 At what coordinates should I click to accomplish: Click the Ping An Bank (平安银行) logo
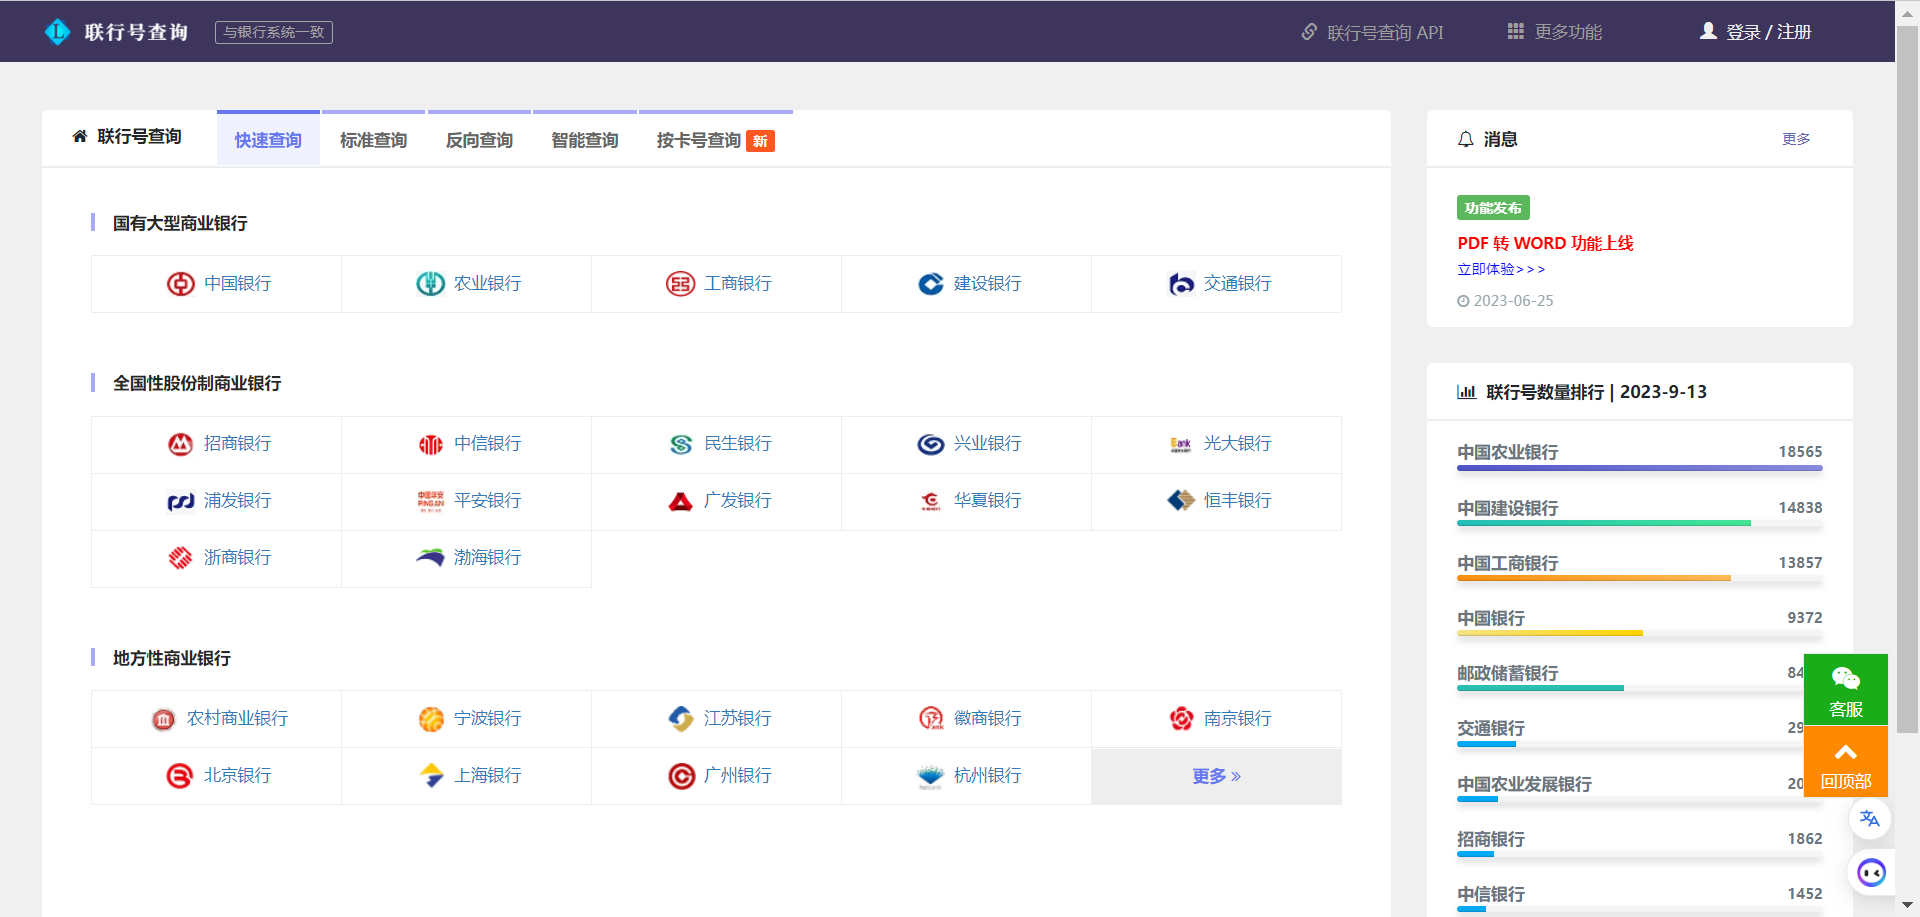click(430, 501)
